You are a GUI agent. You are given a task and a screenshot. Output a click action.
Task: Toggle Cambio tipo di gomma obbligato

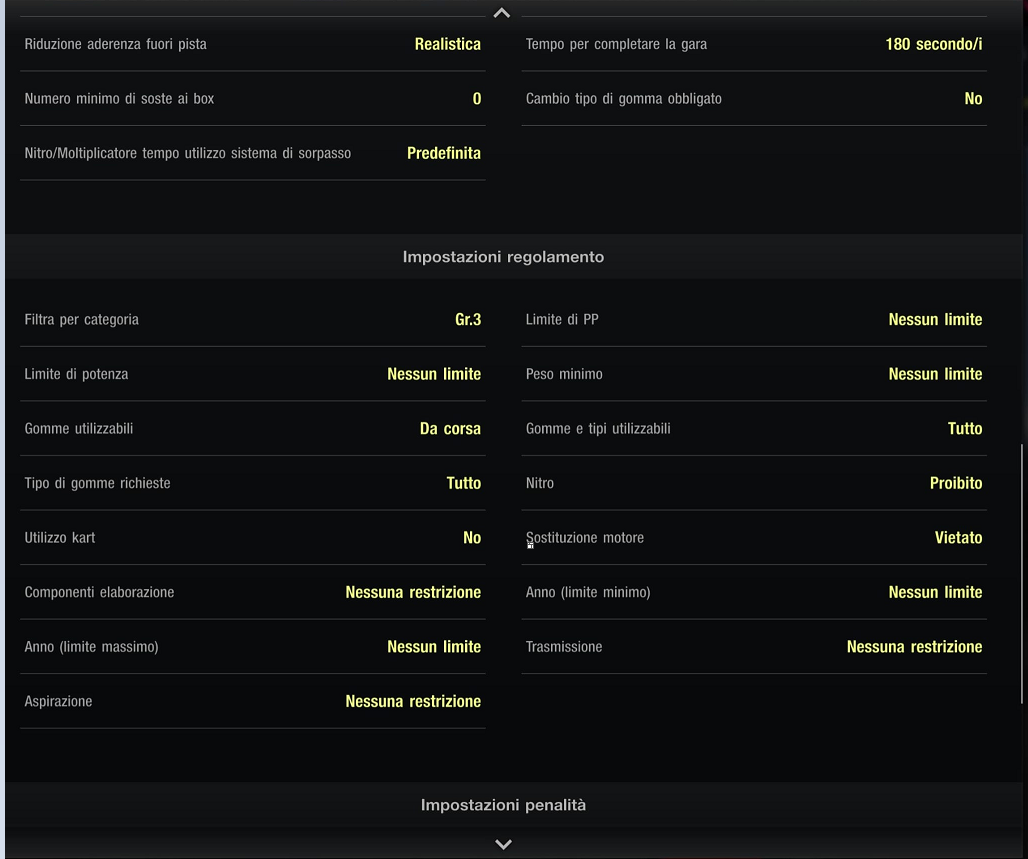point(754,99)
